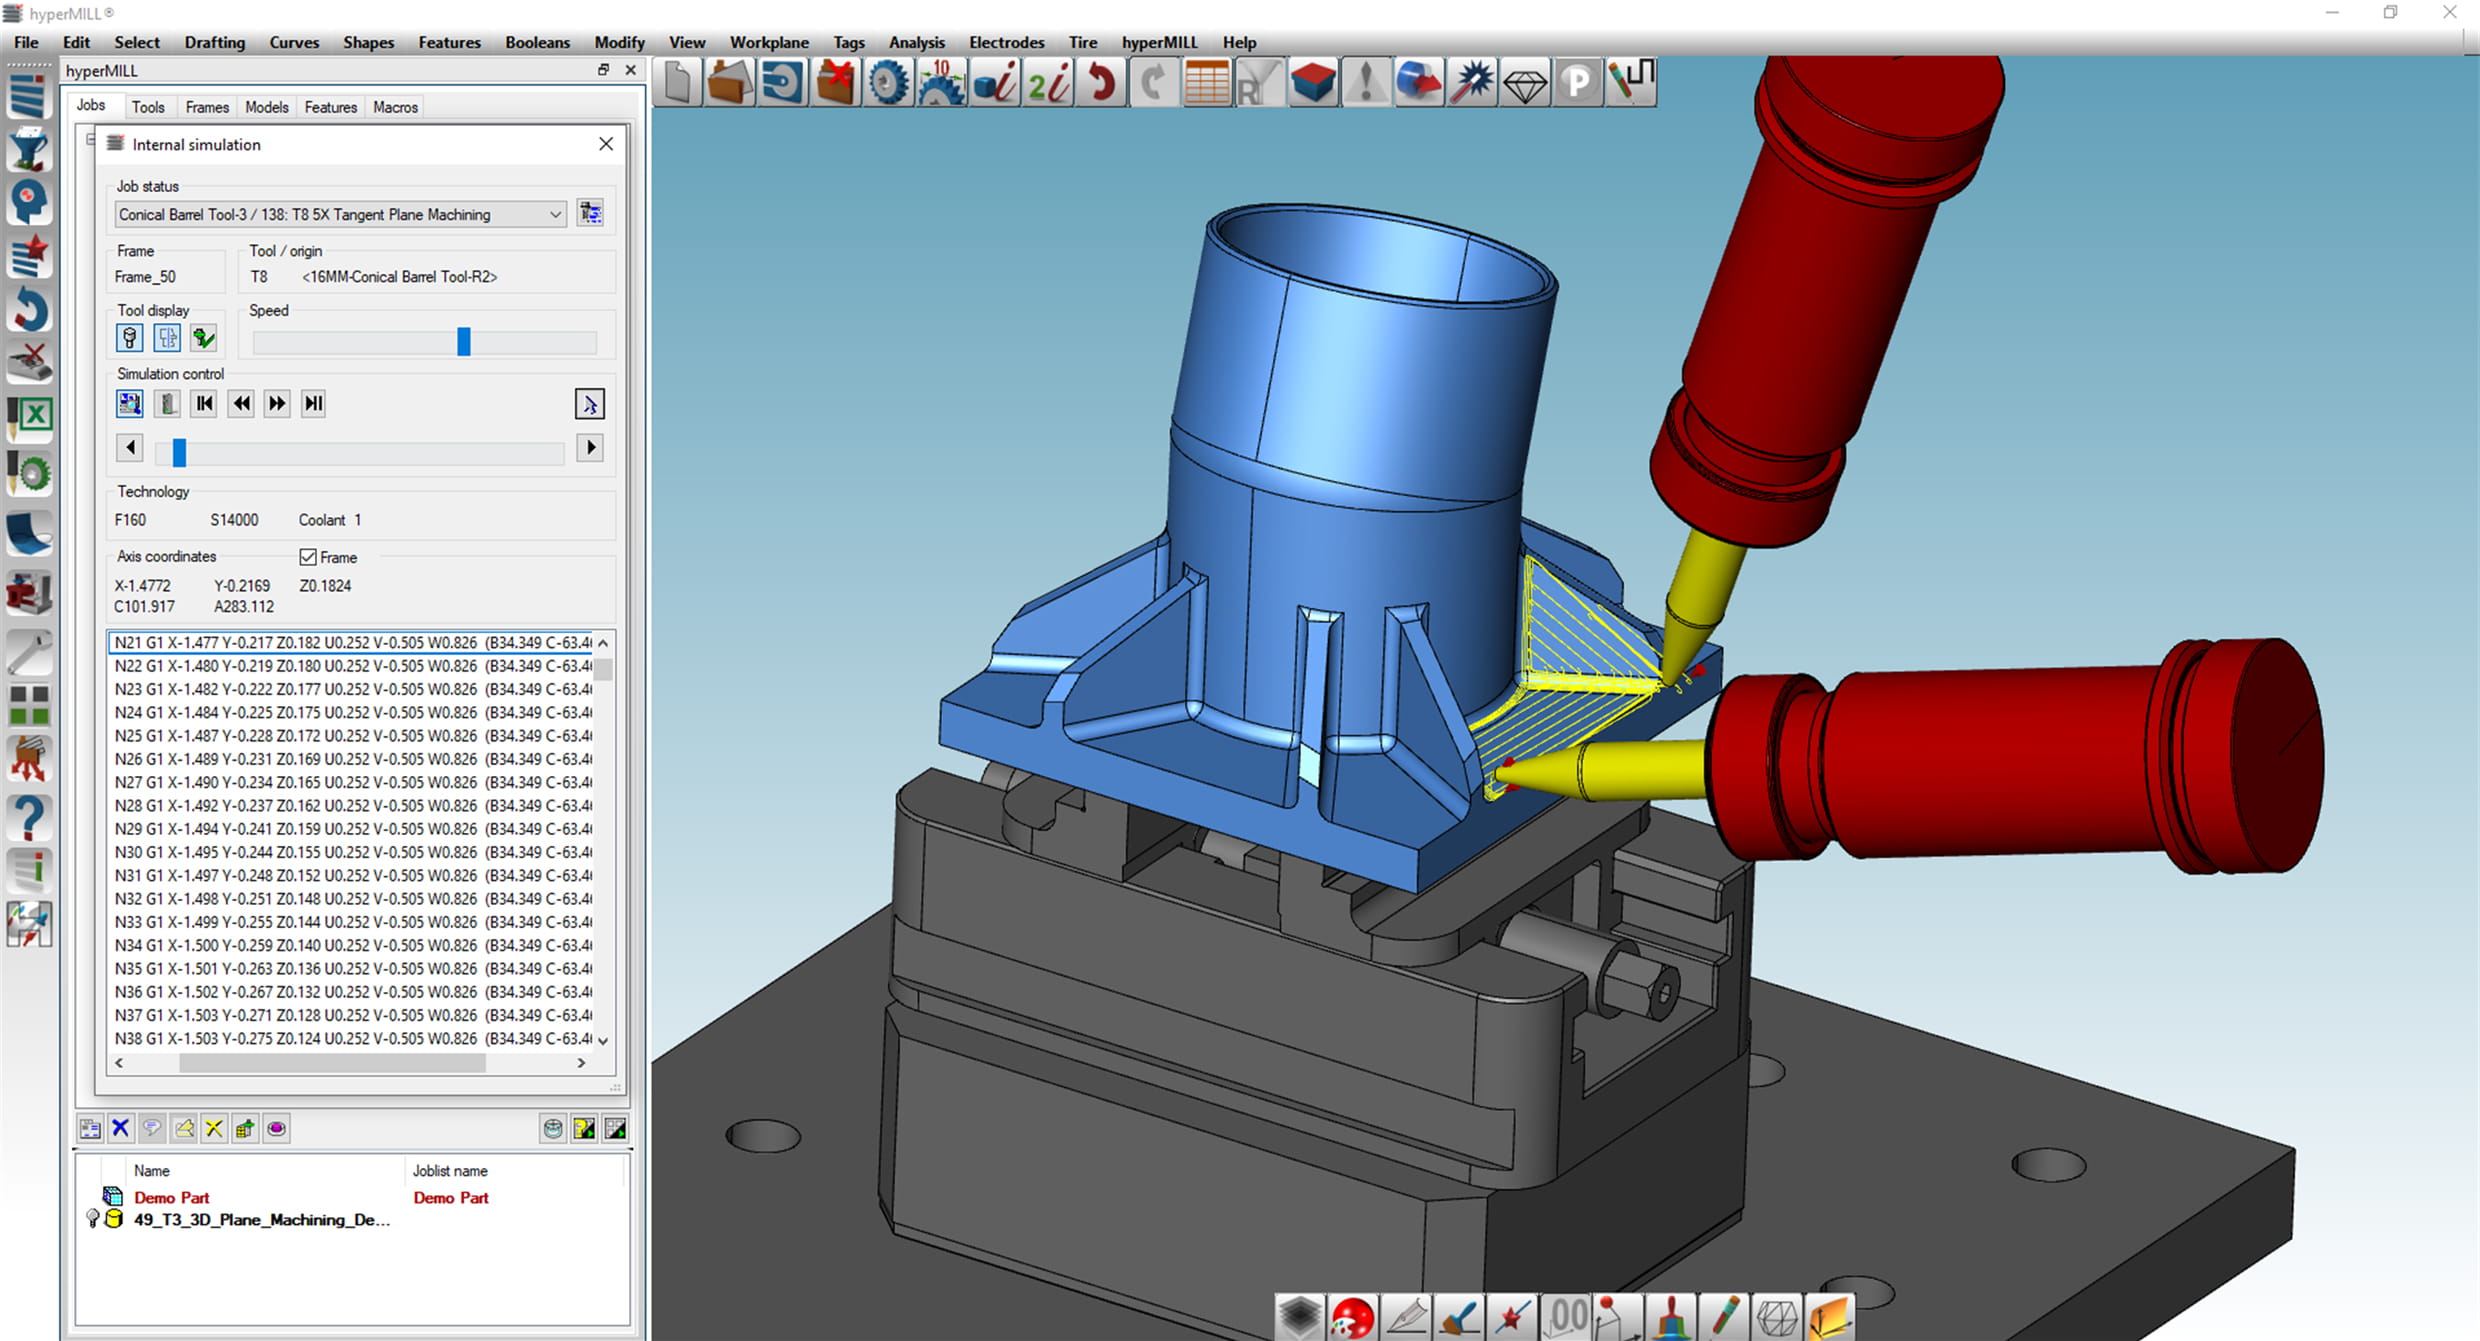Click the stacked layers icon in bottom toolbar
The height and width of the screenshot is (1341, 2480).
1299,1317
